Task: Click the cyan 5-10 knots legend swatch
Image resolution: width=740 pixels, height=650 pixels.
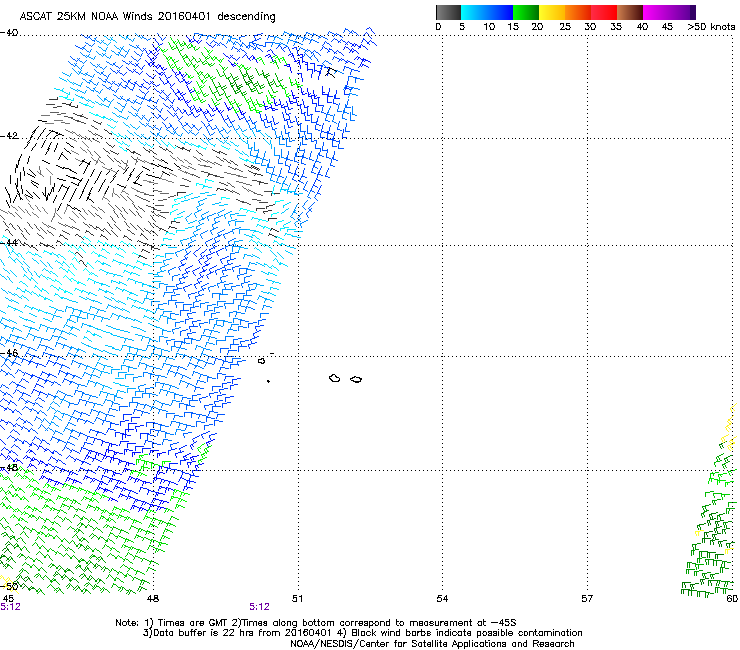Action: (x=473, y=12)
